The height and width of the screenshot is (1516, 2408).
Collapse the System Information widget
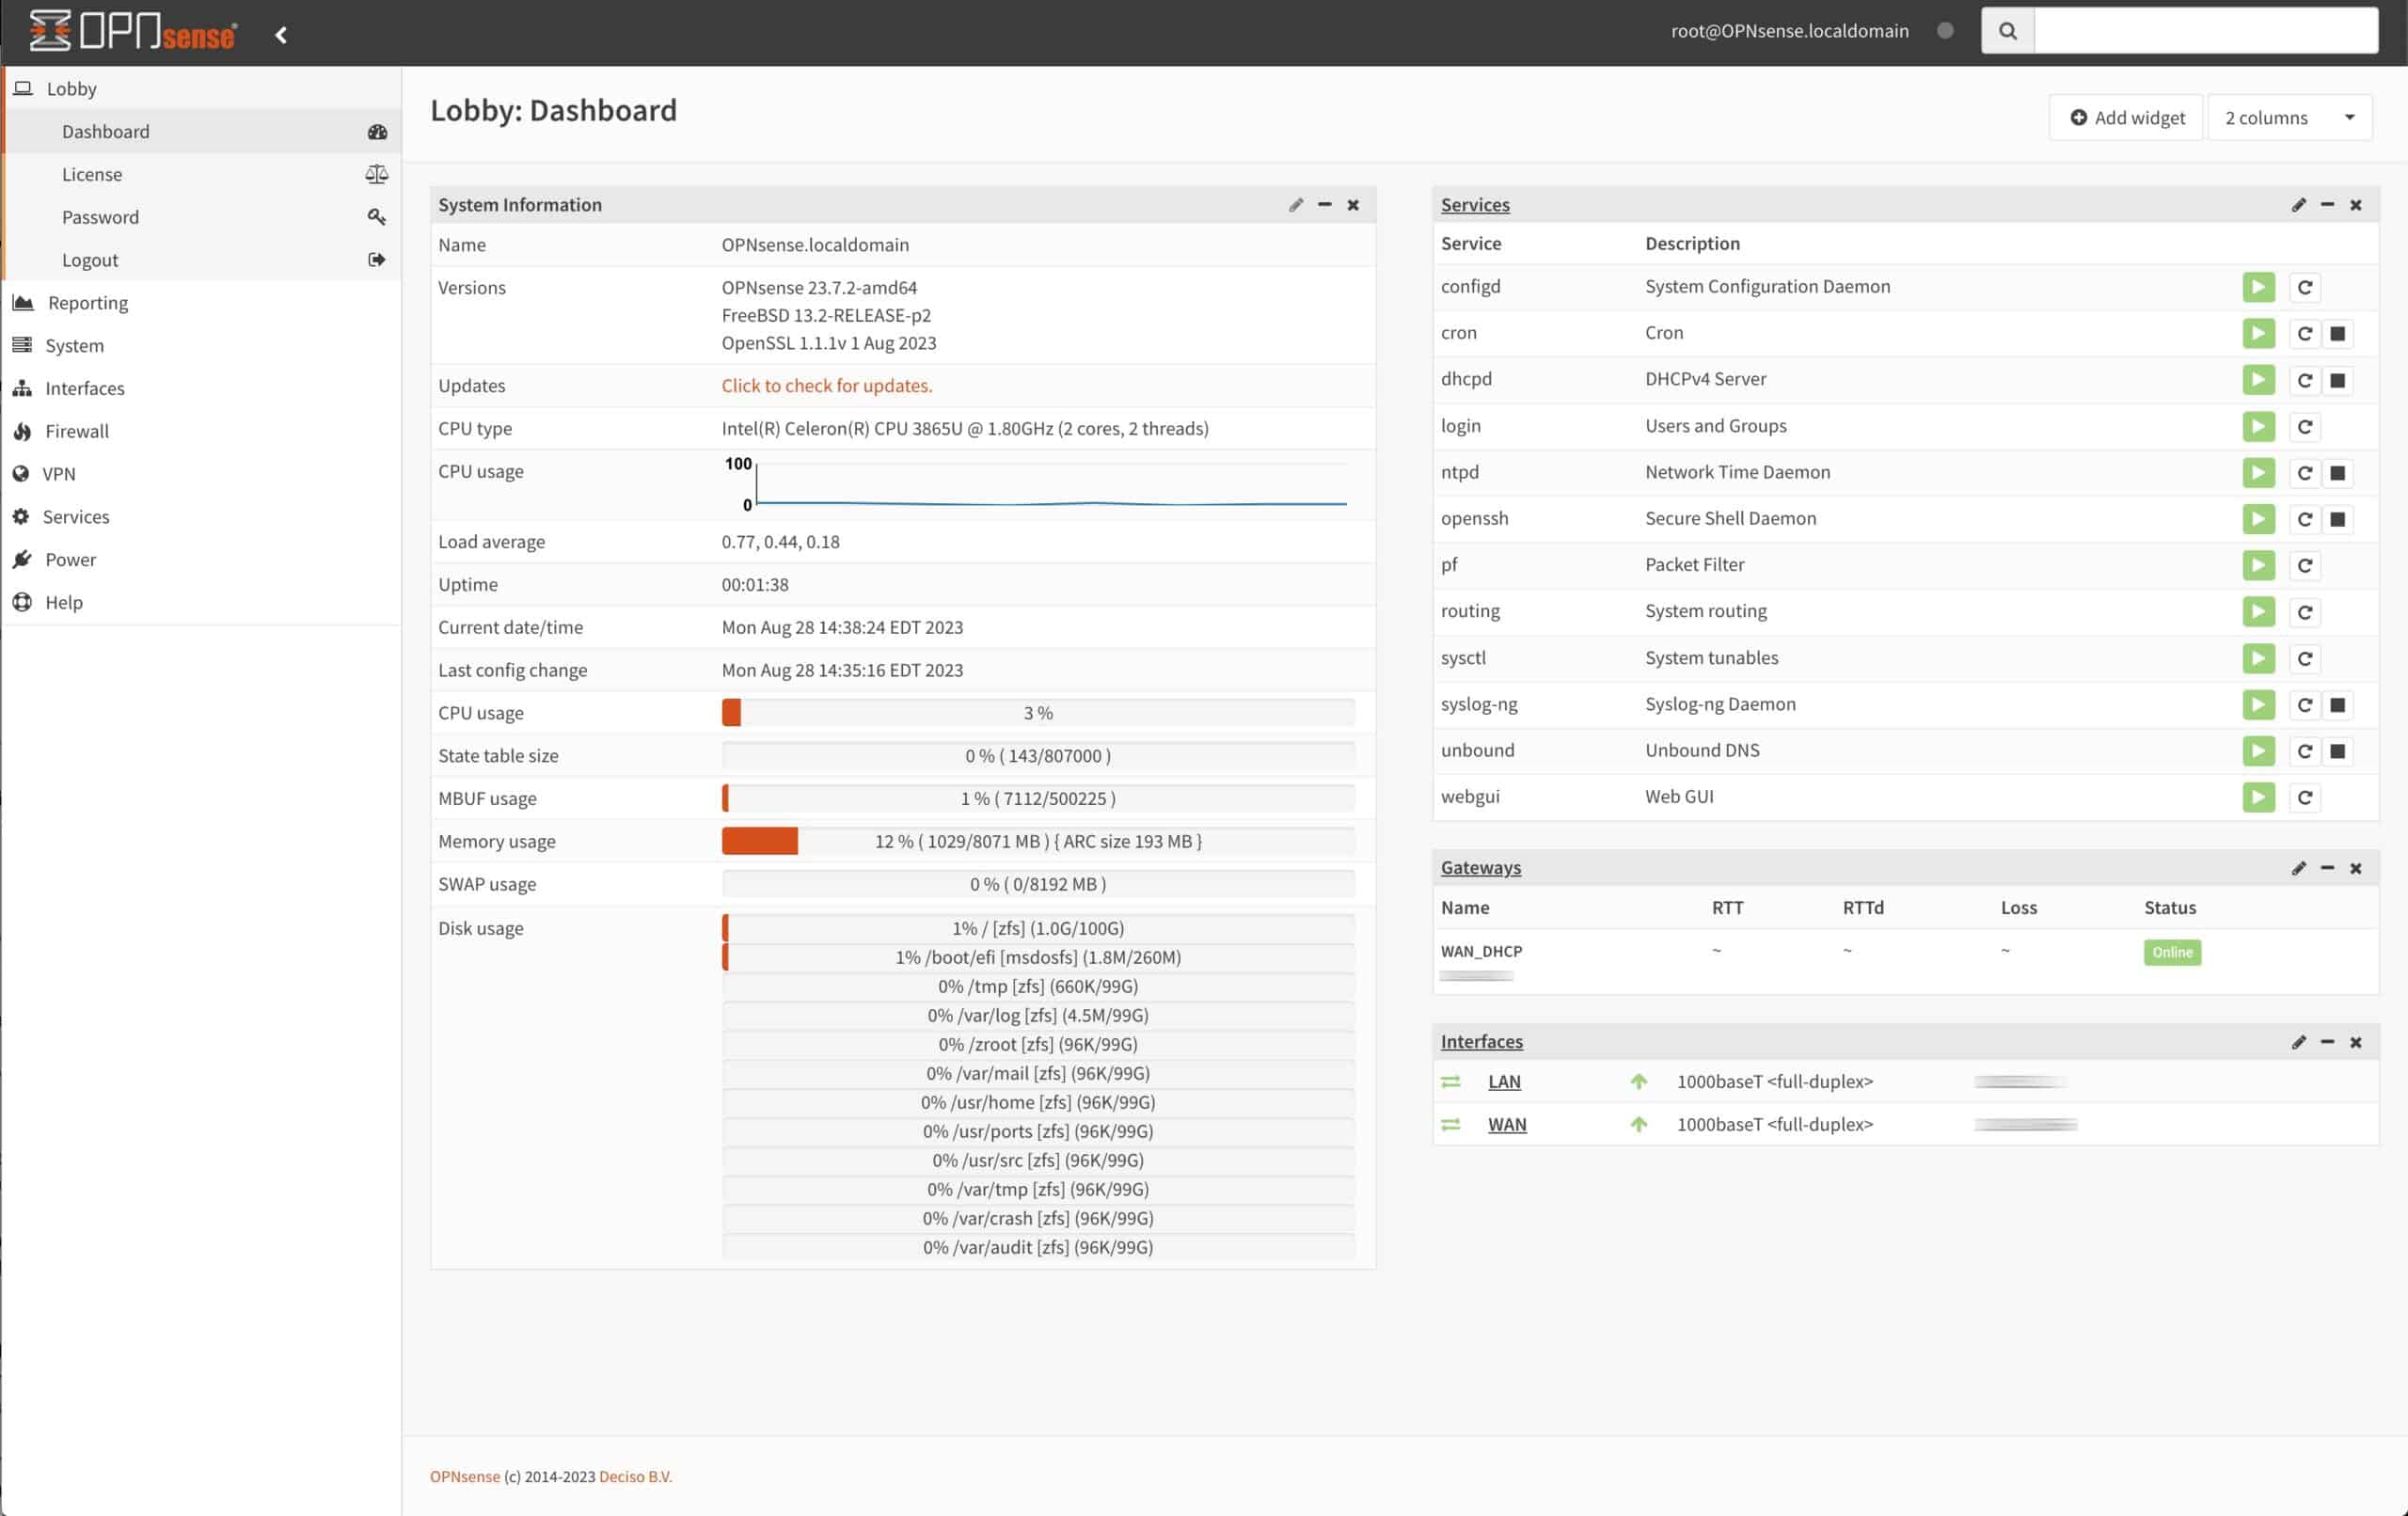(1324, 204)
